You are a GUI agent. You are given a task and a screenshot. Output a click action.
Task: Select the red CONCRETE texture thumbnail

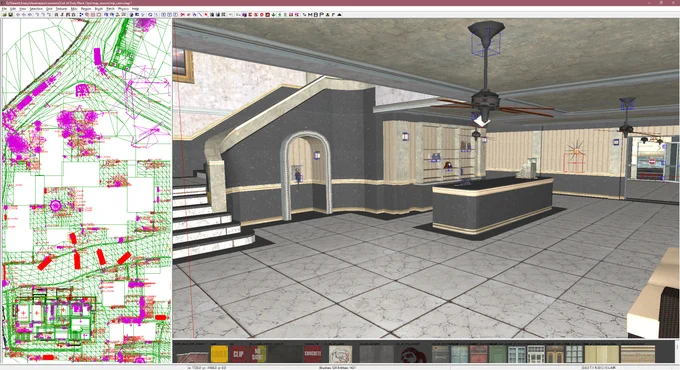(x=313, y=354)
